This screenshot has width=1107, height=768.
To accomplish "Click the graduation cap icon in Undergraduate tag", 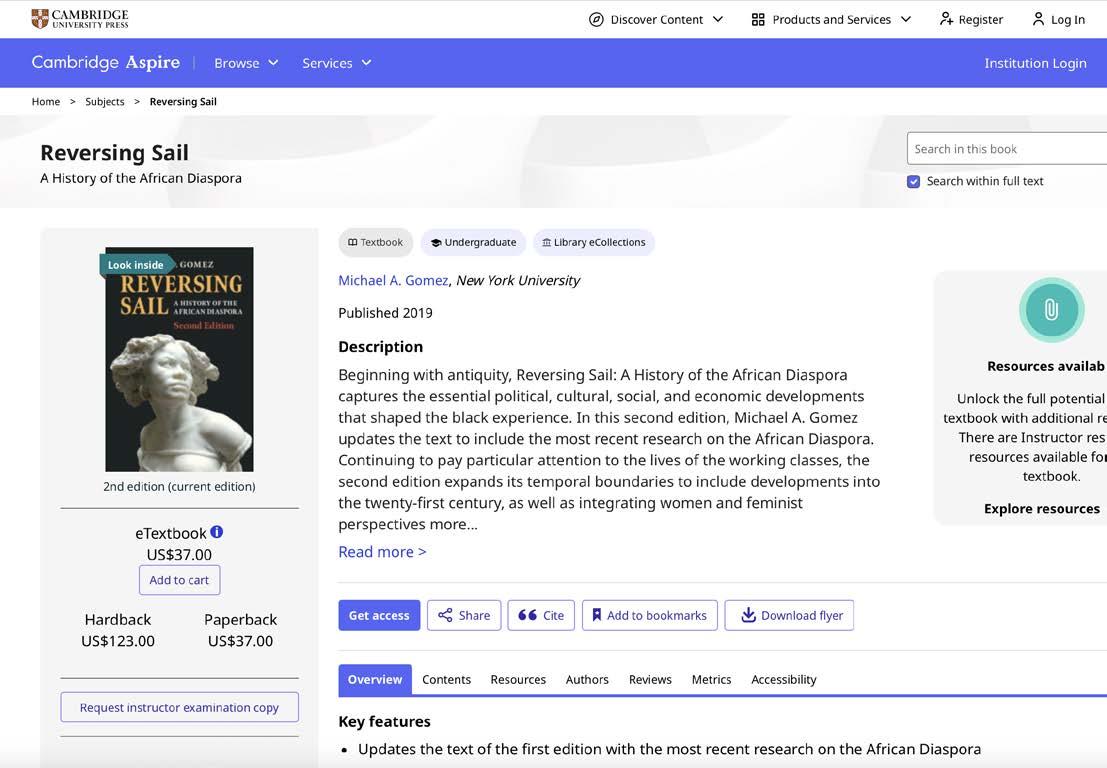I will coord(436,243).
